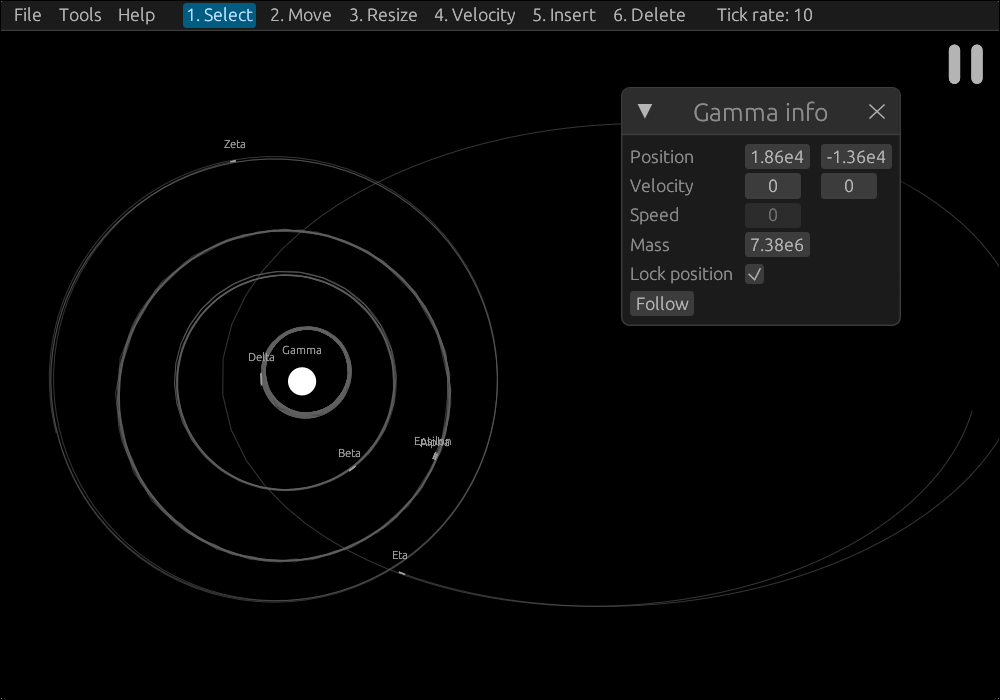Viewport: 1000px width, 700px height.
Task: Pause the simulation using the pause icon
Action: 966,64
